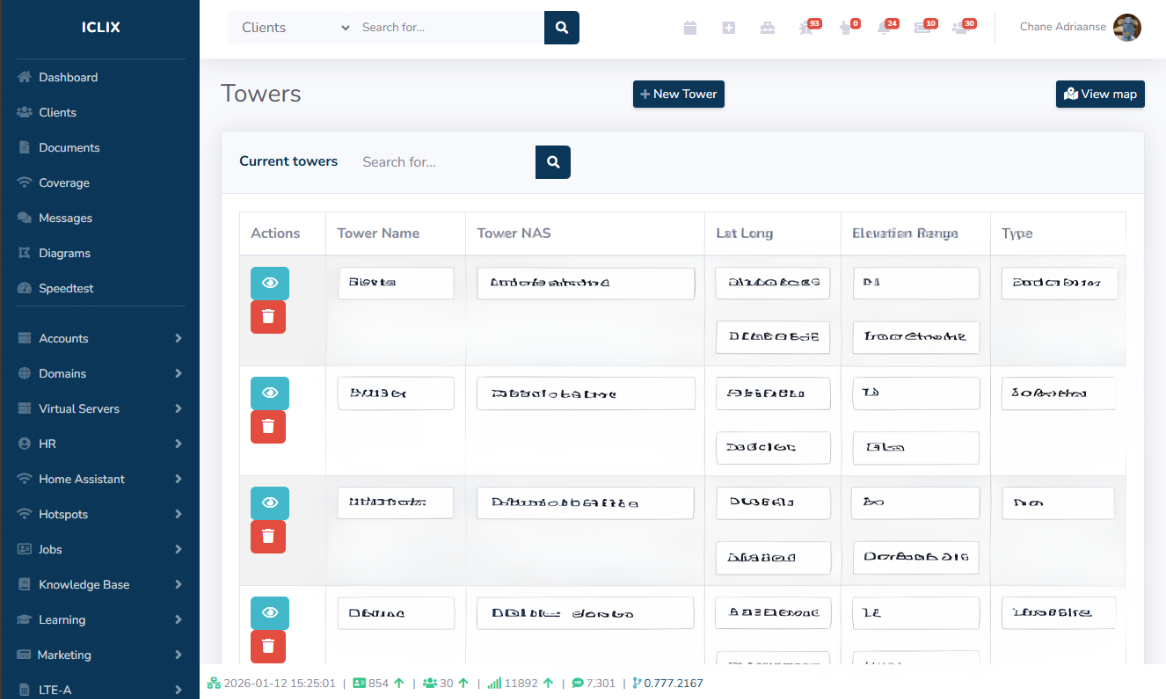The width and height of the screenshot is (1166, 699).
Task: Click the search icon beside Current towers
Action: click(x=553, y=162)
